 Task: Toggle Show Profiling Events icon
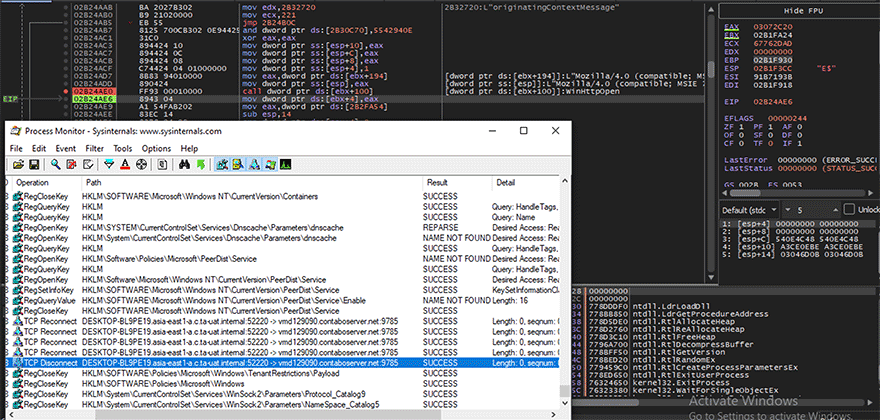[x=286, y=165]
